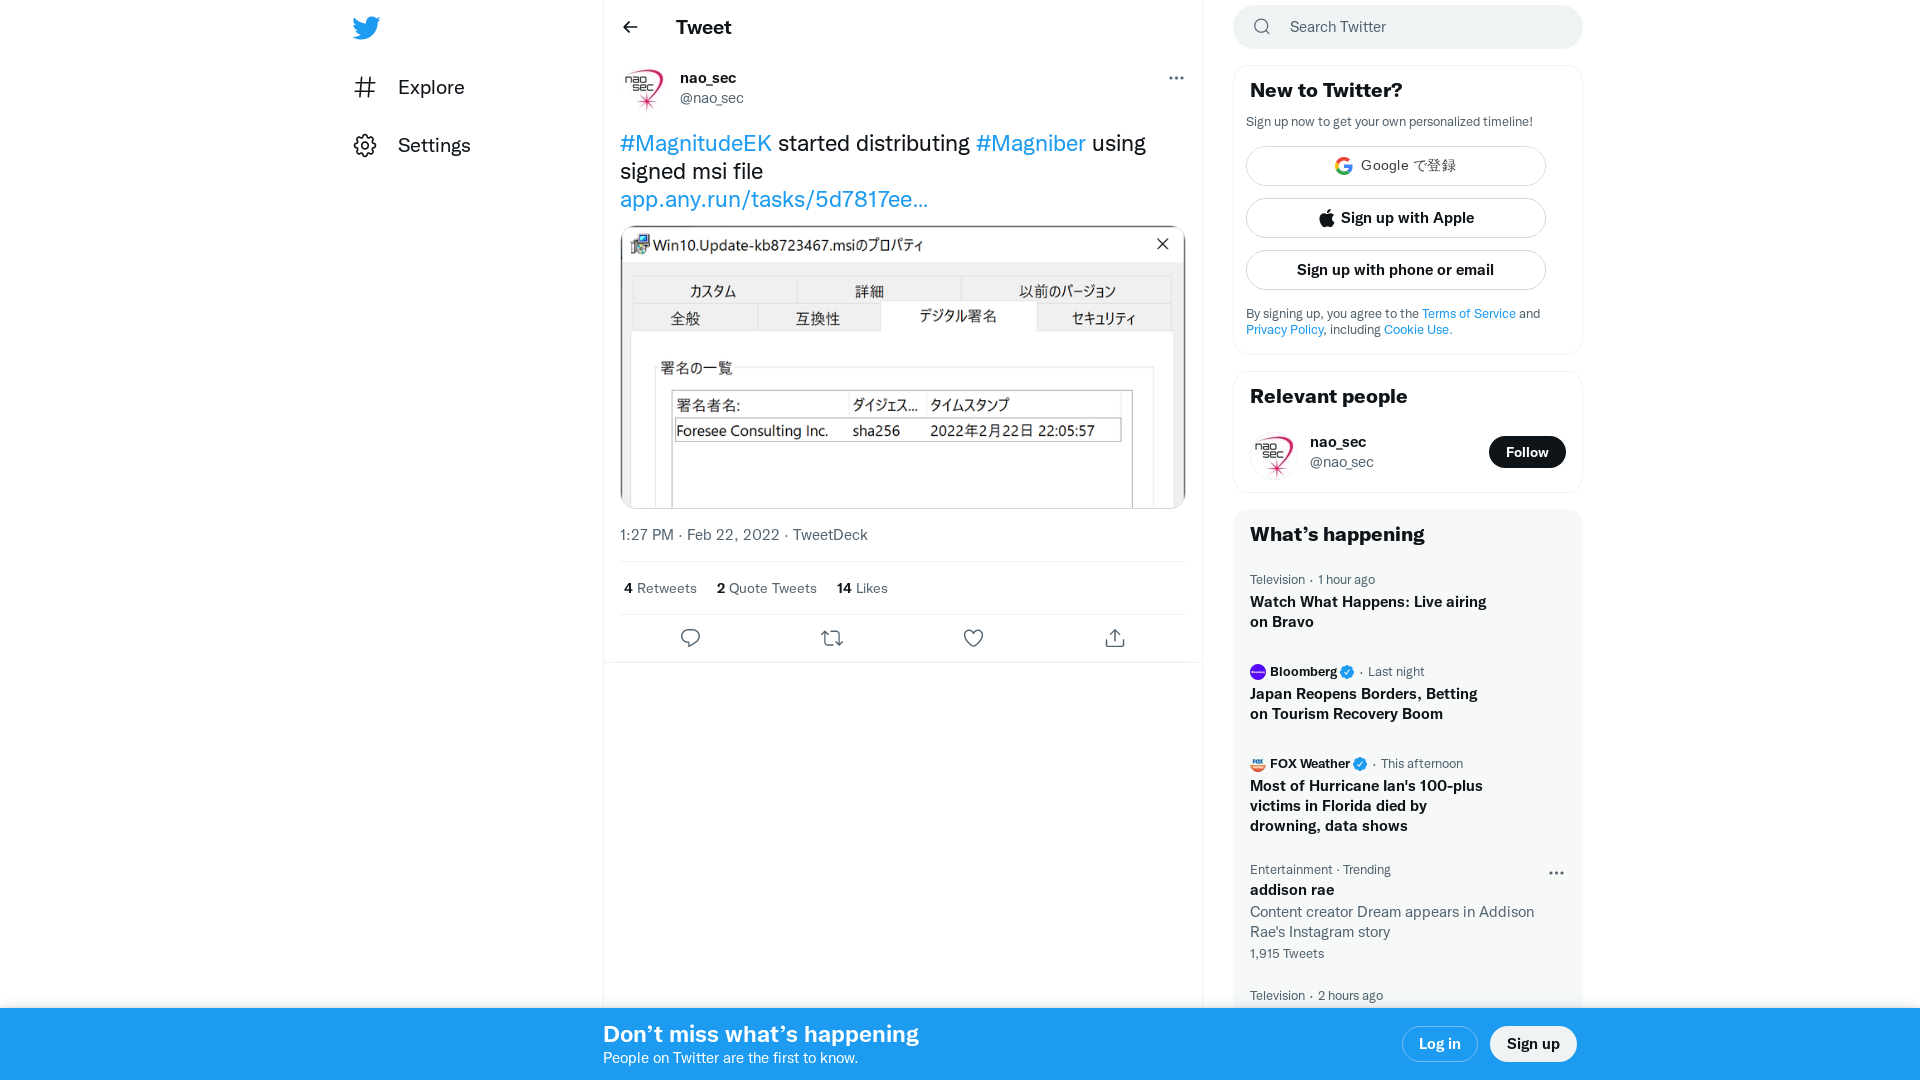Choose Sign up with Apple
The image size is (1920, 1080).
pos(1396,218)
